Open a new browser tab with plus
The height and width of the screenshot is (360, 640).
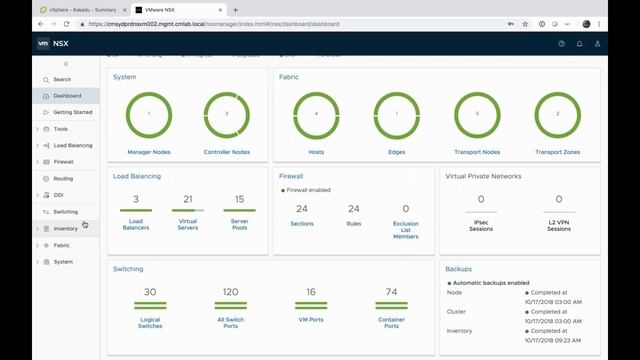[x=236, y=10]
